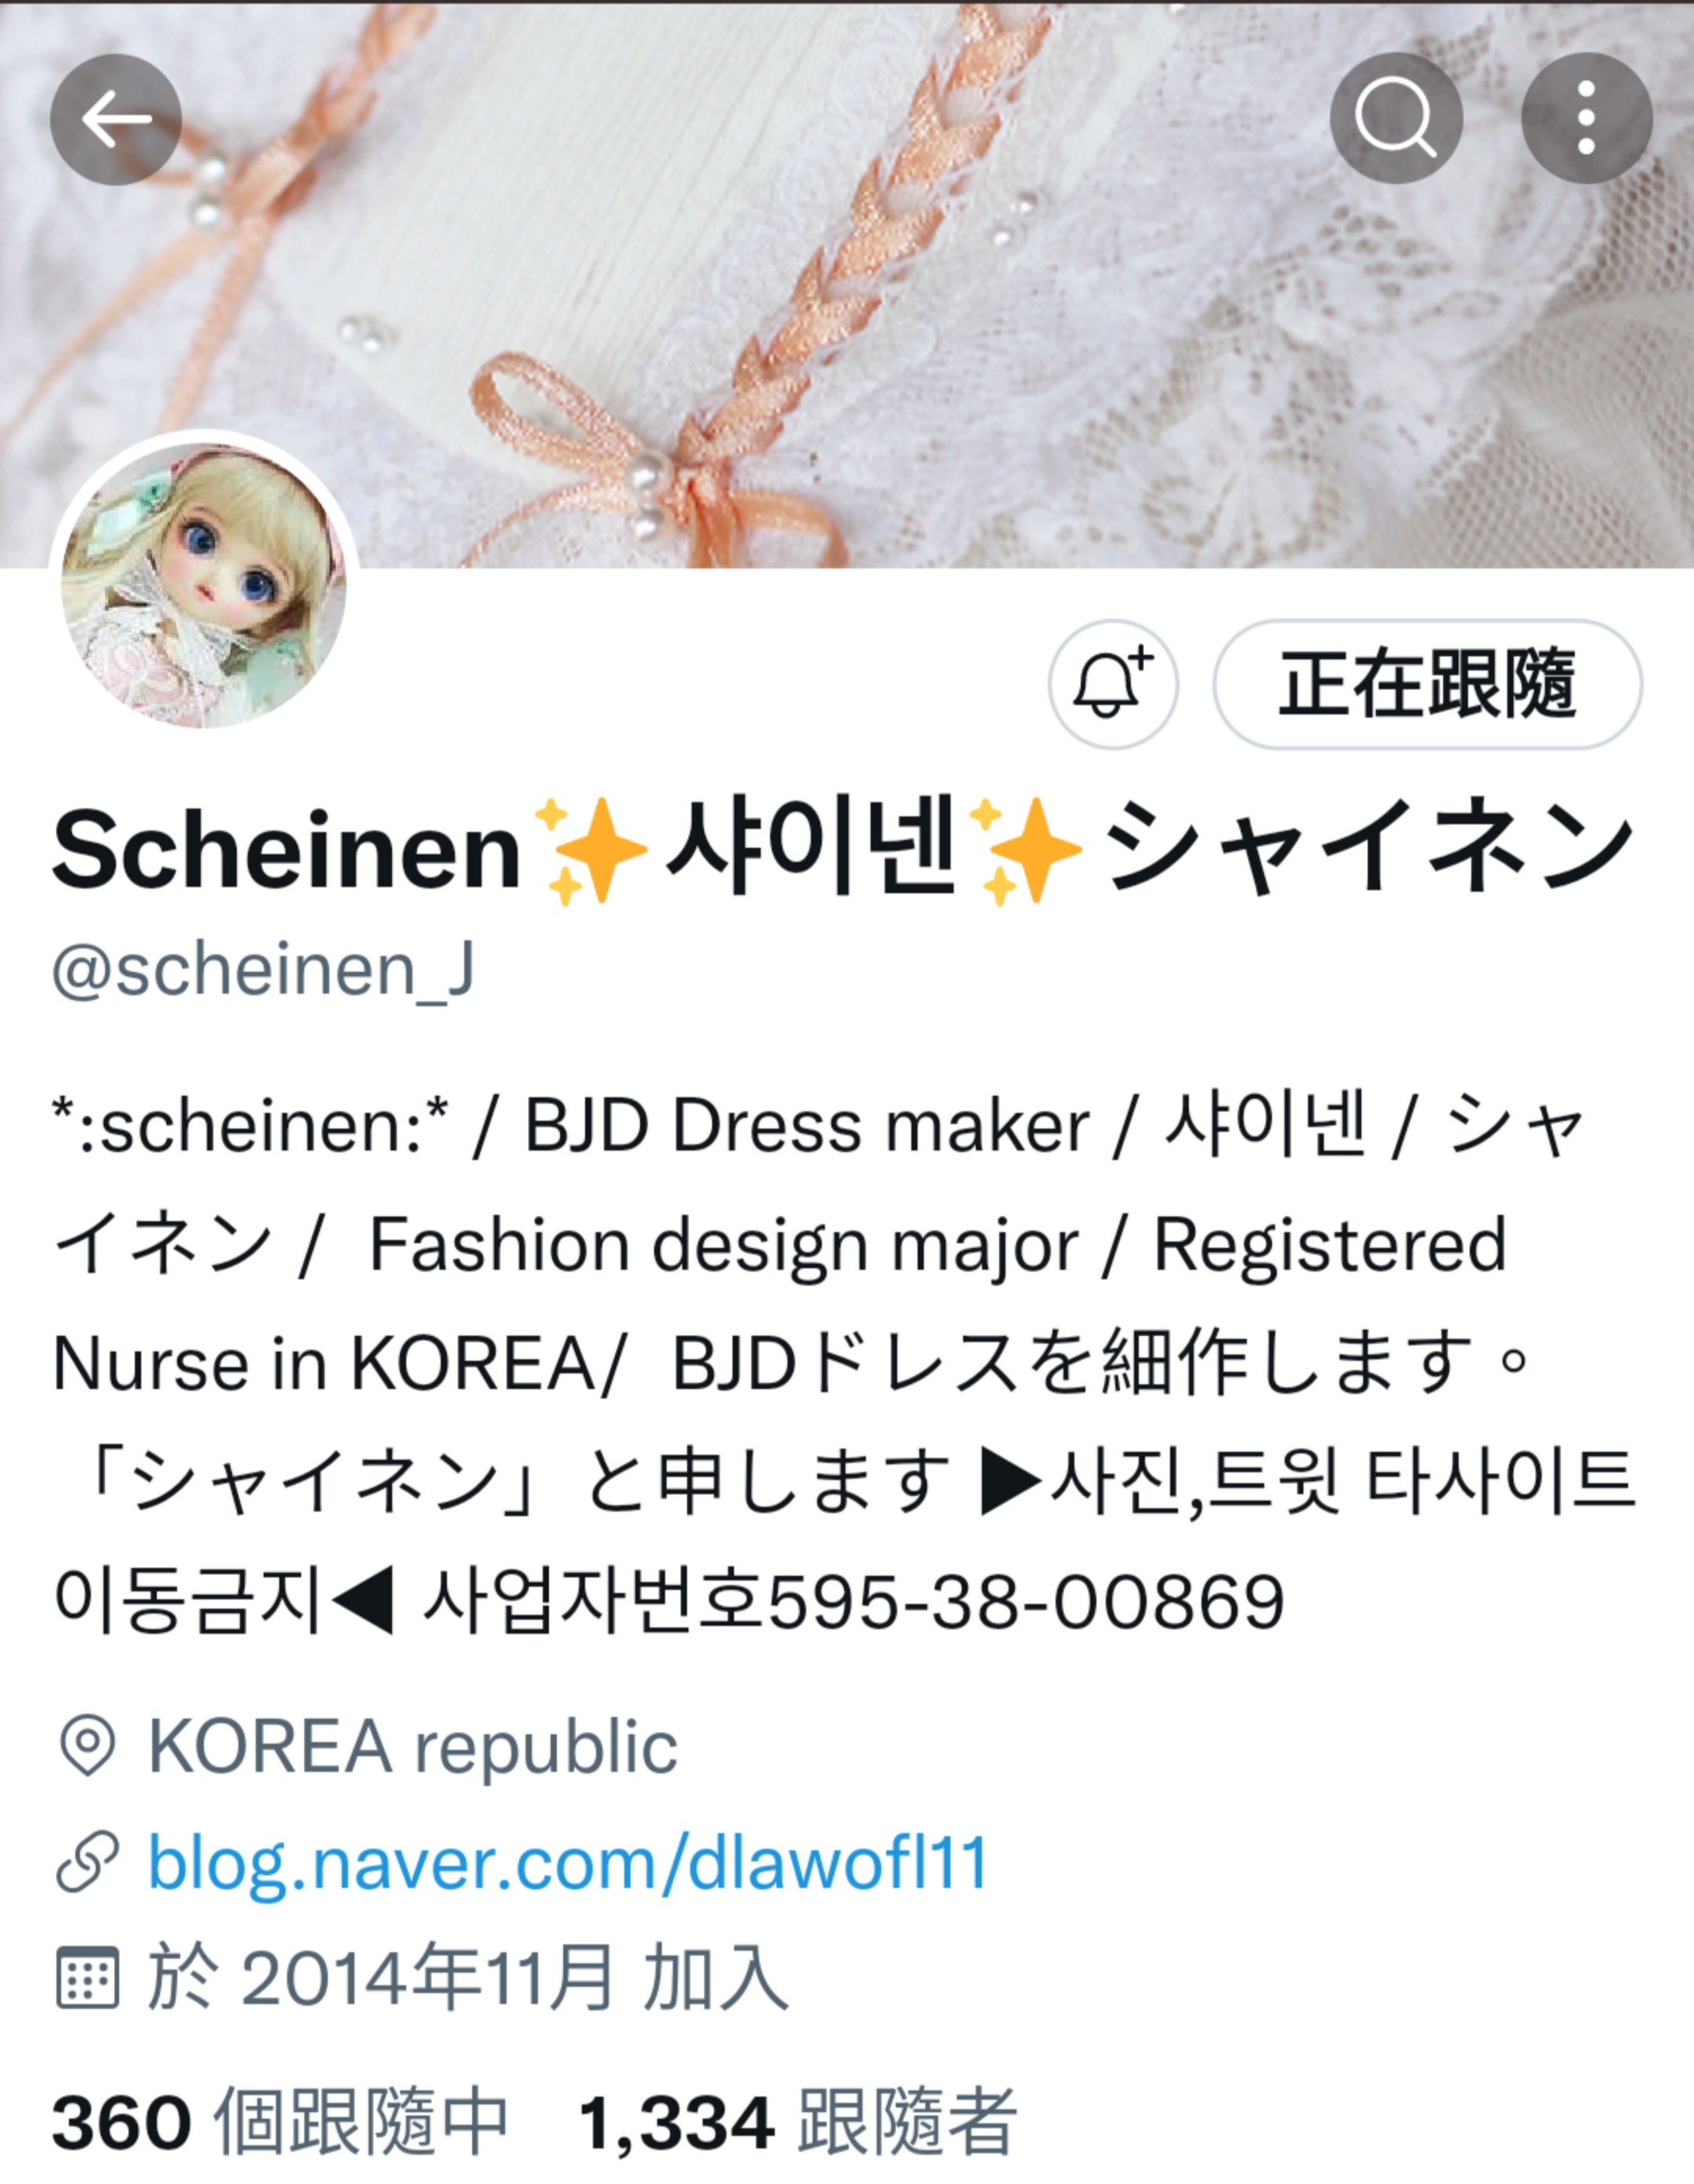This screenshot has width=1694, height=2184.
Task: Tap the BJD Dress maker bio text
Action: [807, 1126]
